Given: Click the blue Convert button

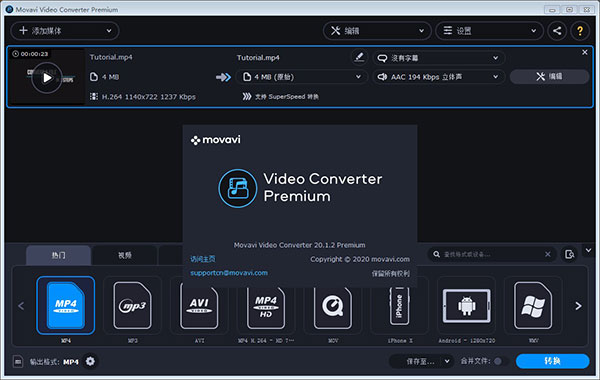Looking at the screenshot, I should point(552,361).
